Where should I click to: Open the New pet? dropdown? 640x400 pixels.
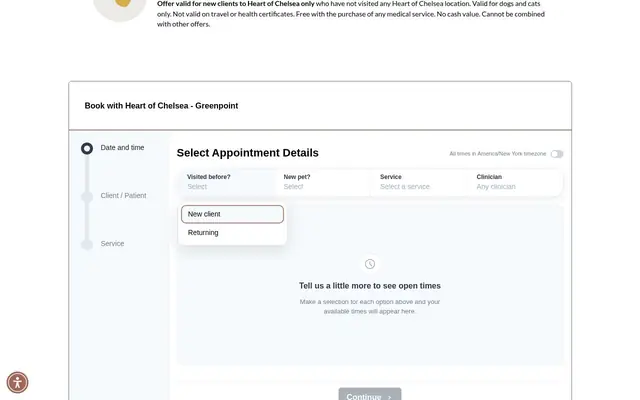(x=323, y=182)
